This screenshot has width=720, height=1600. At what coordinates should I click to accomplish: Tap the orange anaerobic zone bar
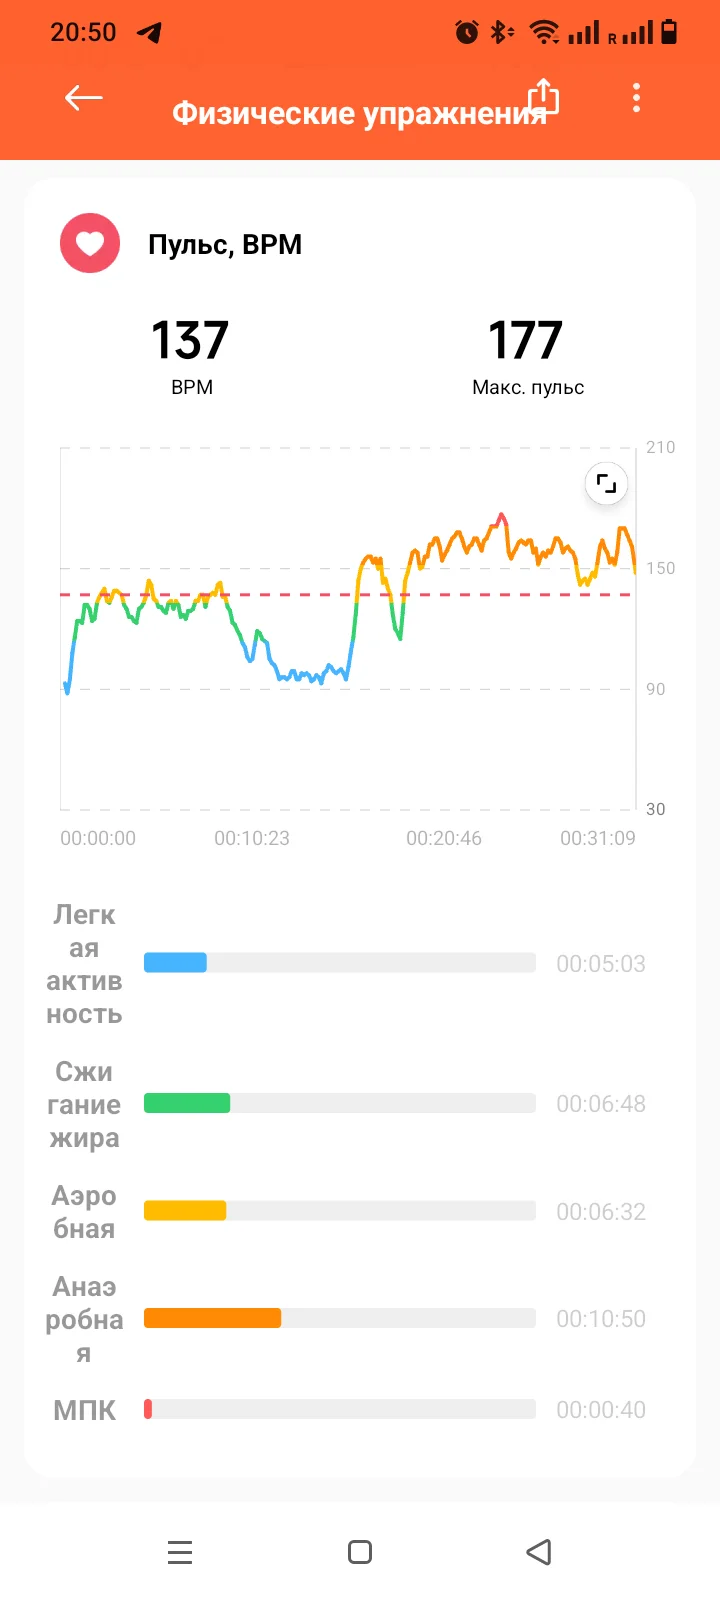coord(212,1318)
